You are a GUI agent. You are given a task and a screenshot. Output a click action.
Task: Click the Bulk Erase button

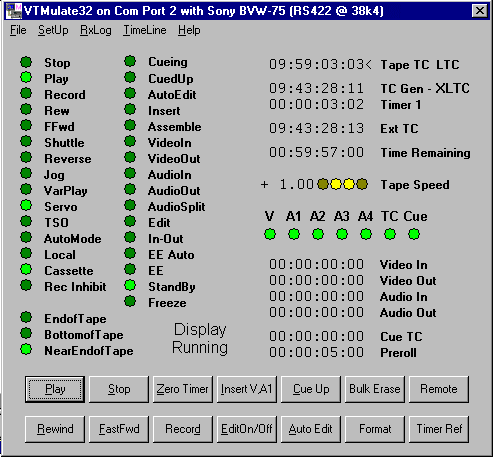375,389
